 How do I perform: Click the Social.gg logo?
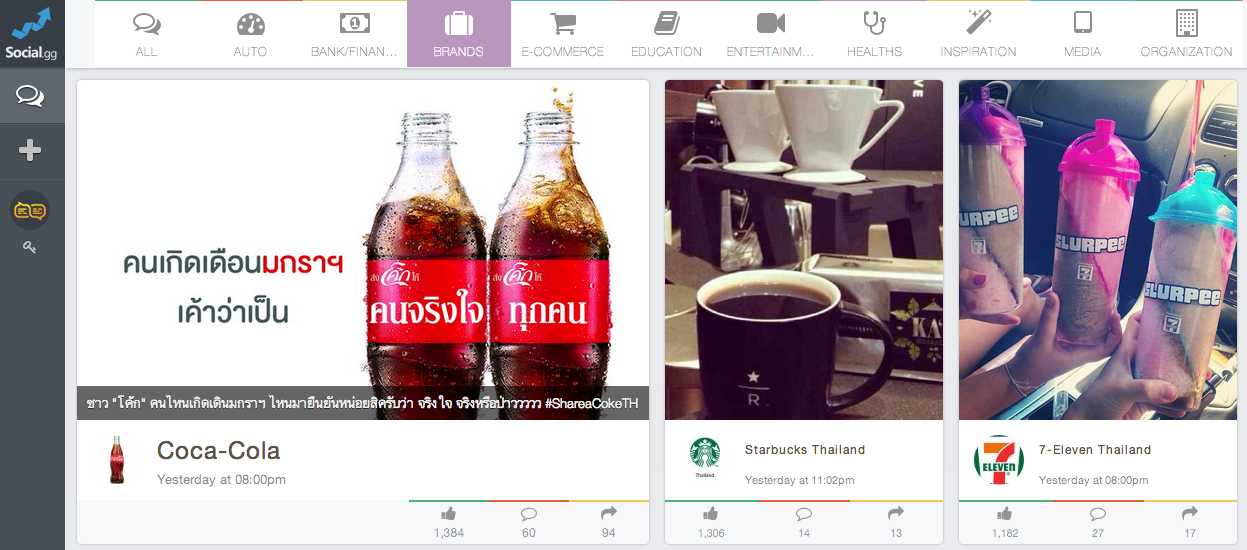click(x=32, y=34)
